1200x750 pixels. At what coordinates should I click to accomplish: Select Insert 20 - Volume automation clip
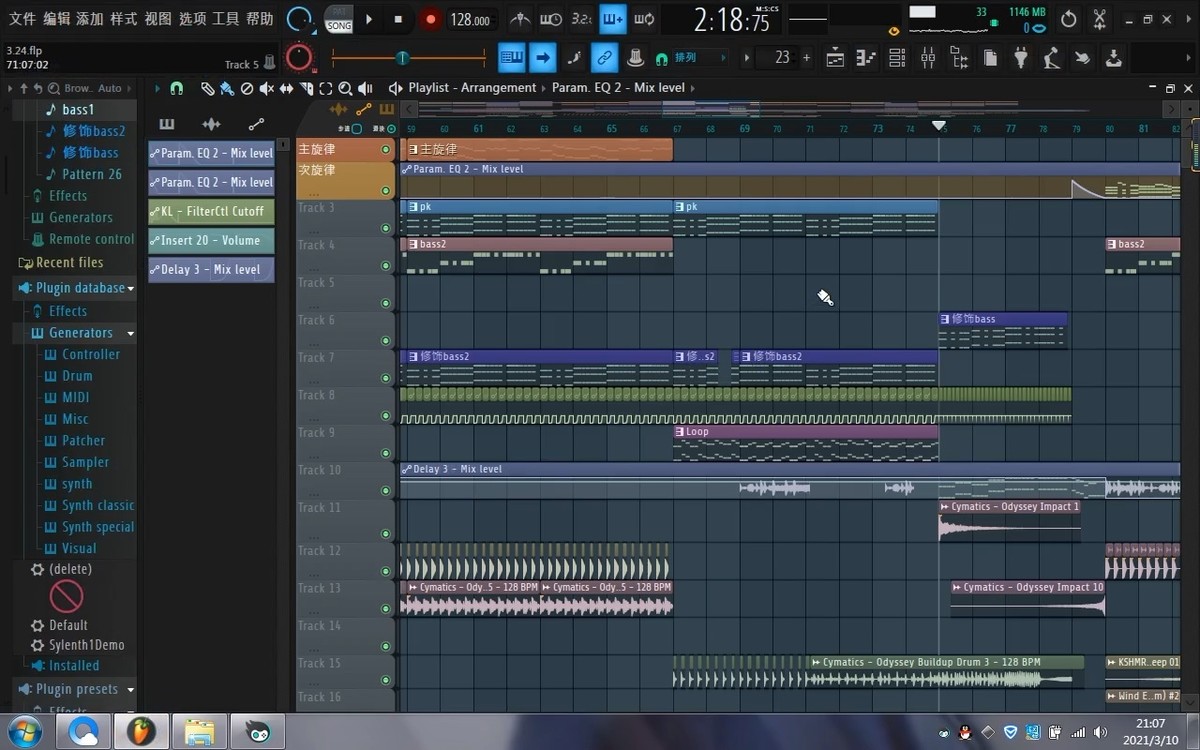(x=211, y=241)
